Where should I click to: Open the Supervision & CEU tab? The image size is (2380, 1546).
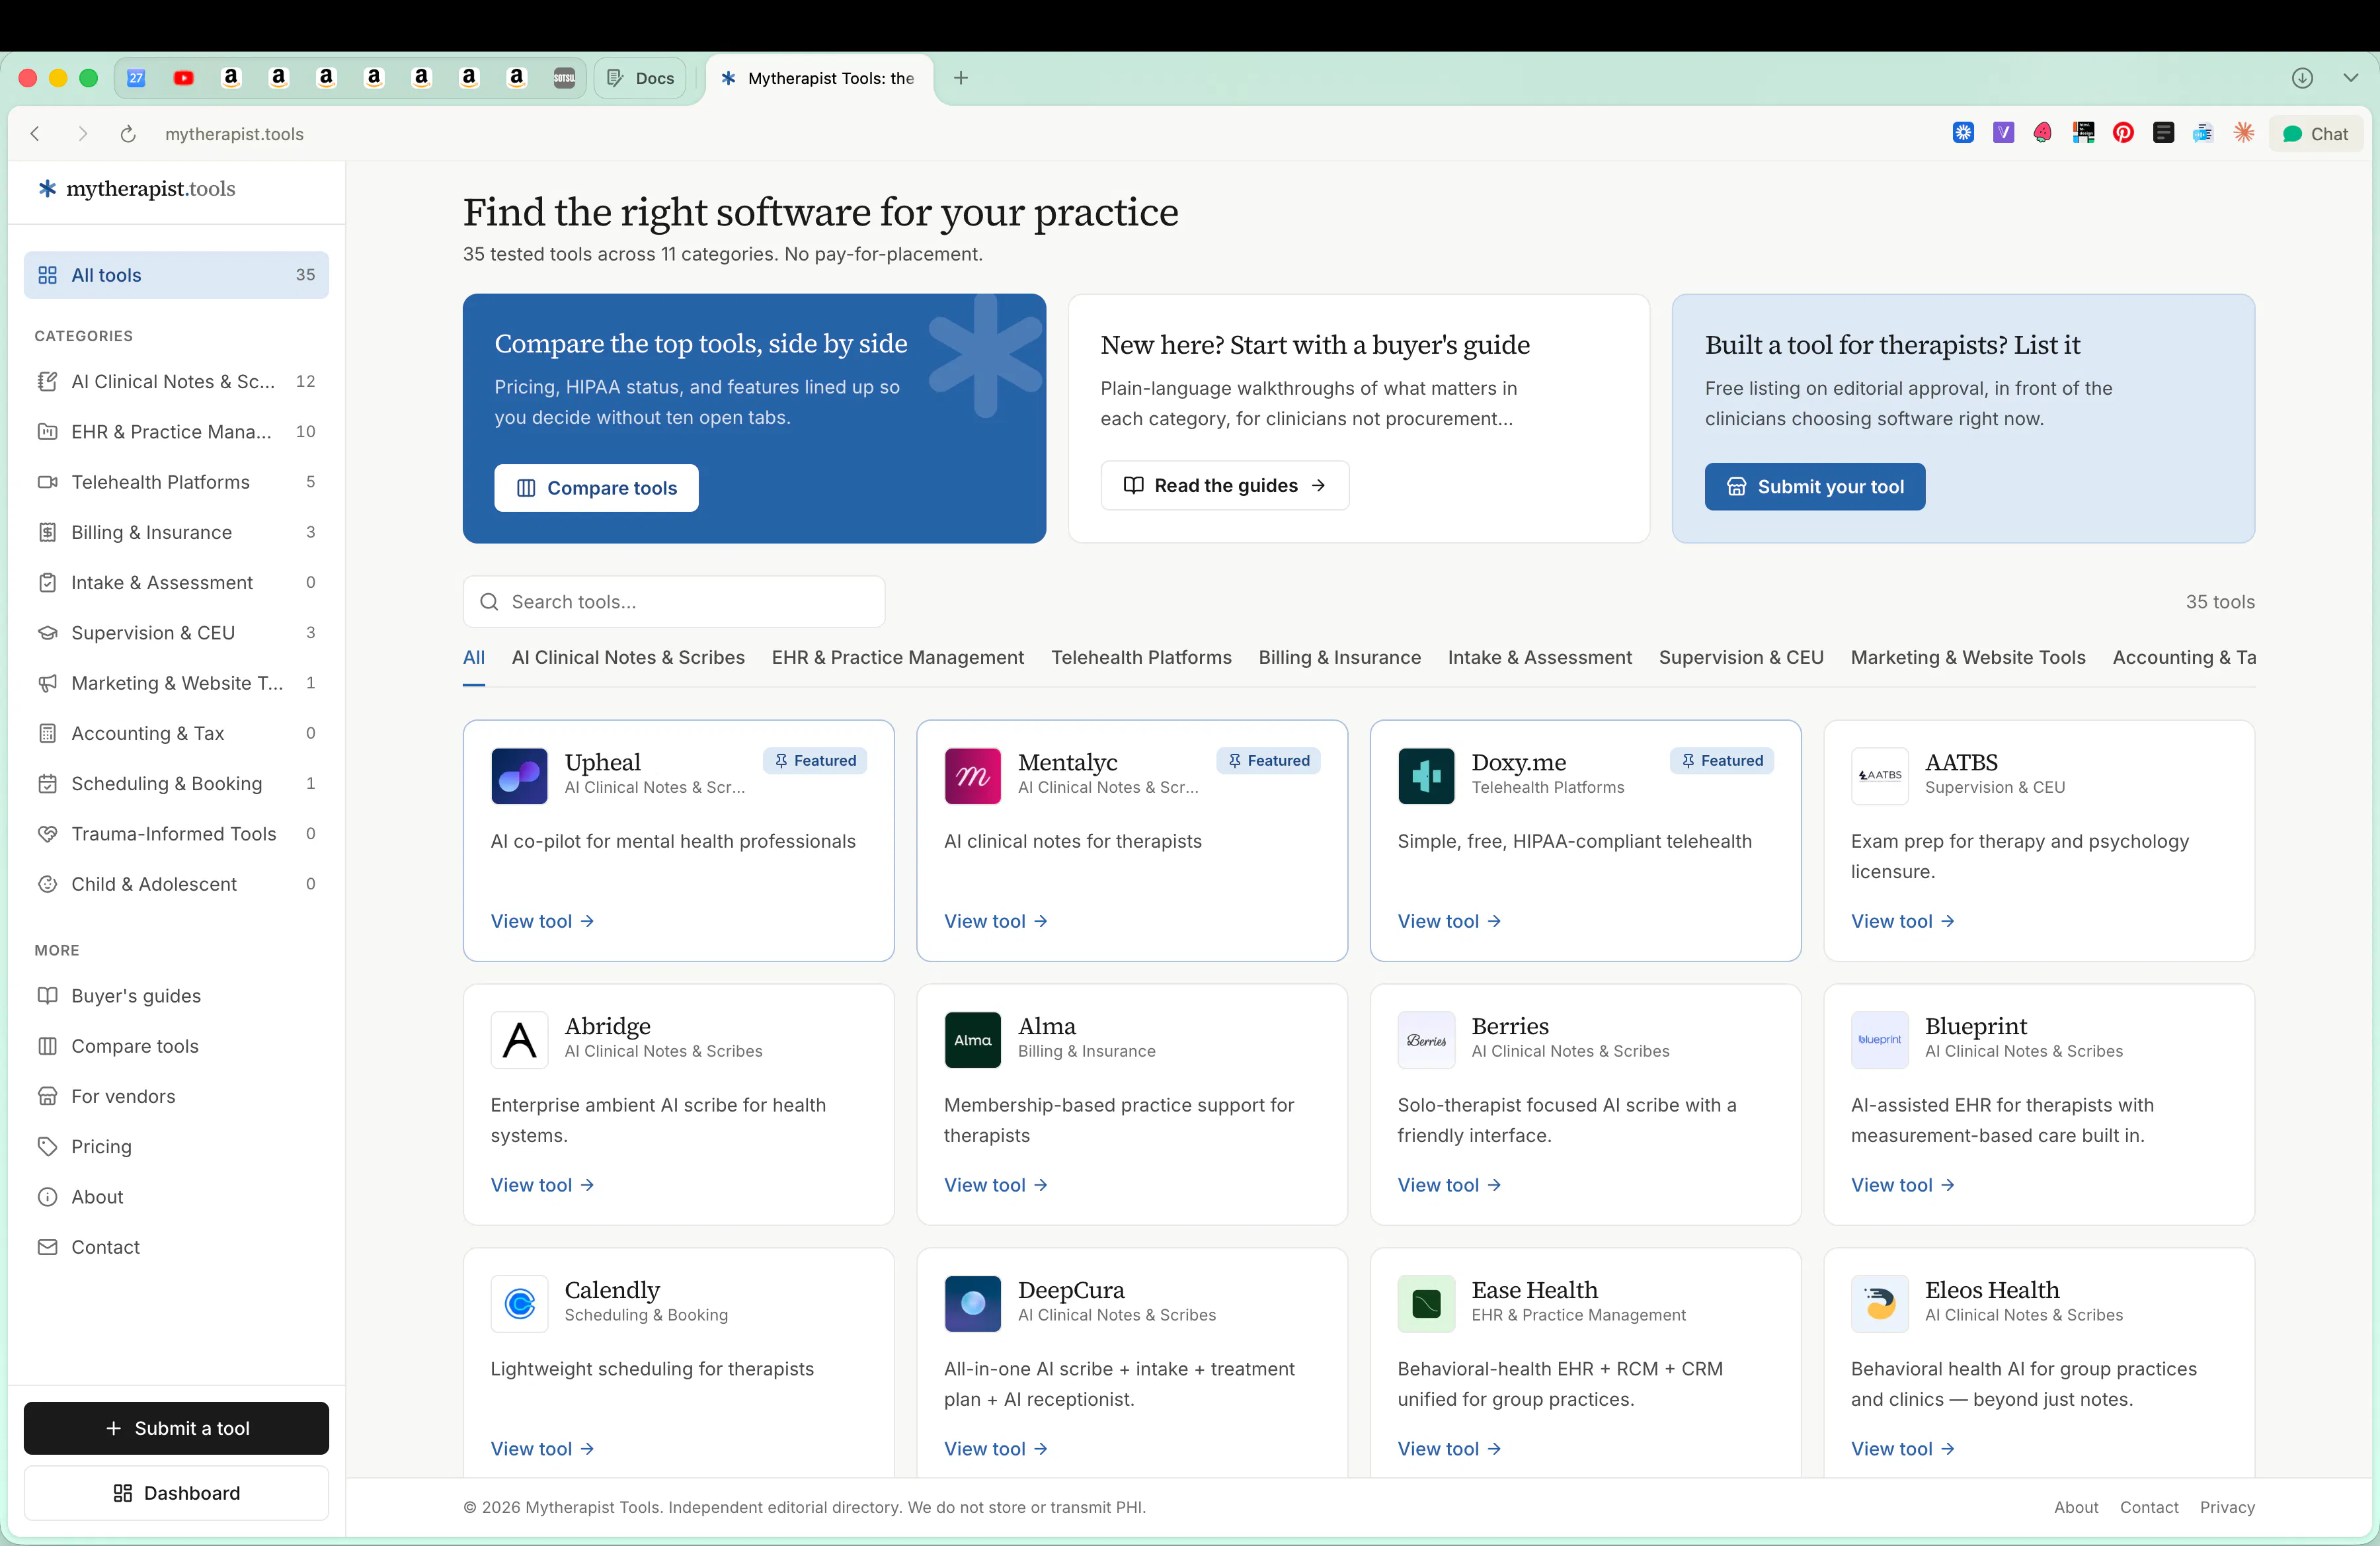point(1740,657)
